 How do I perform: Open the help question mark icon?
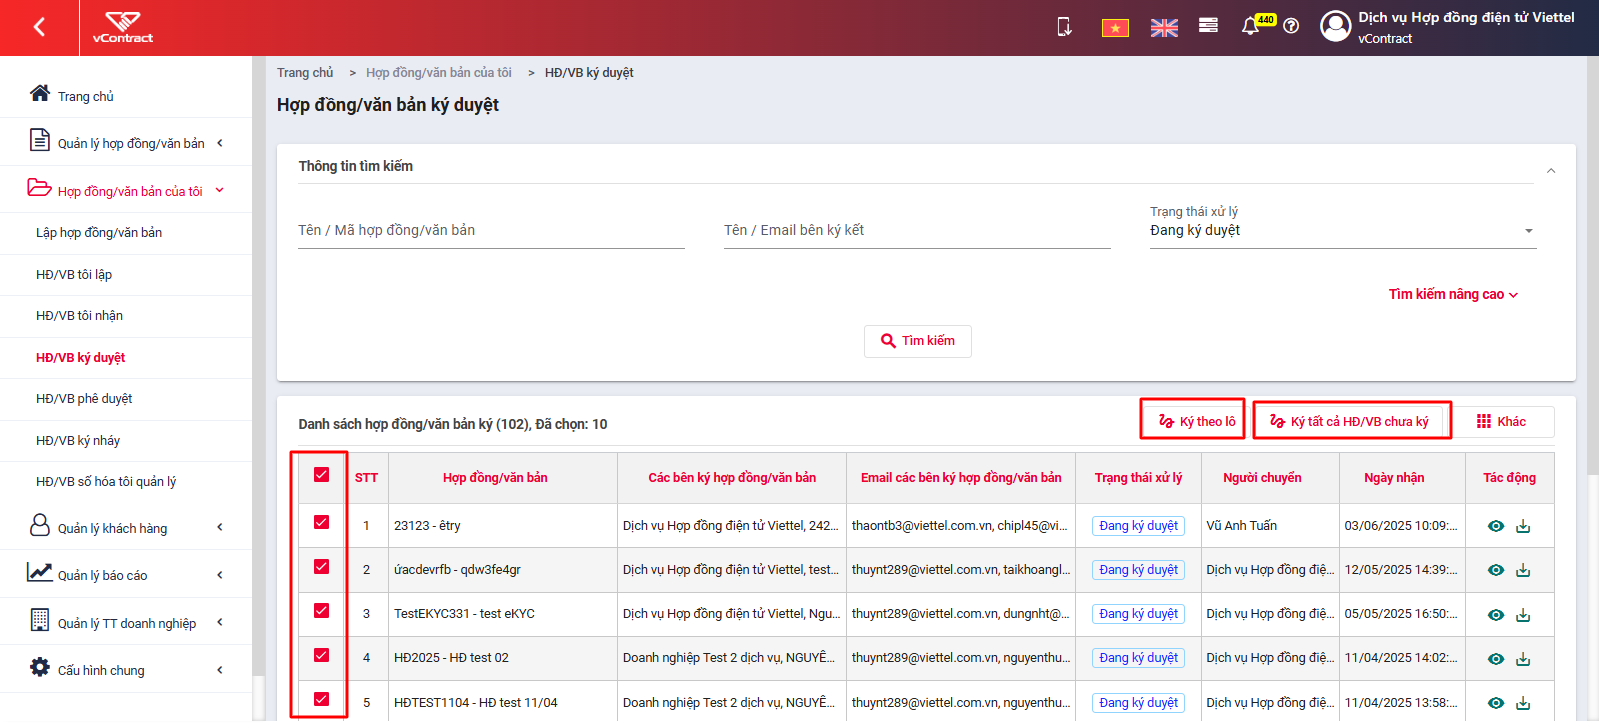[x=1291, y=26]
